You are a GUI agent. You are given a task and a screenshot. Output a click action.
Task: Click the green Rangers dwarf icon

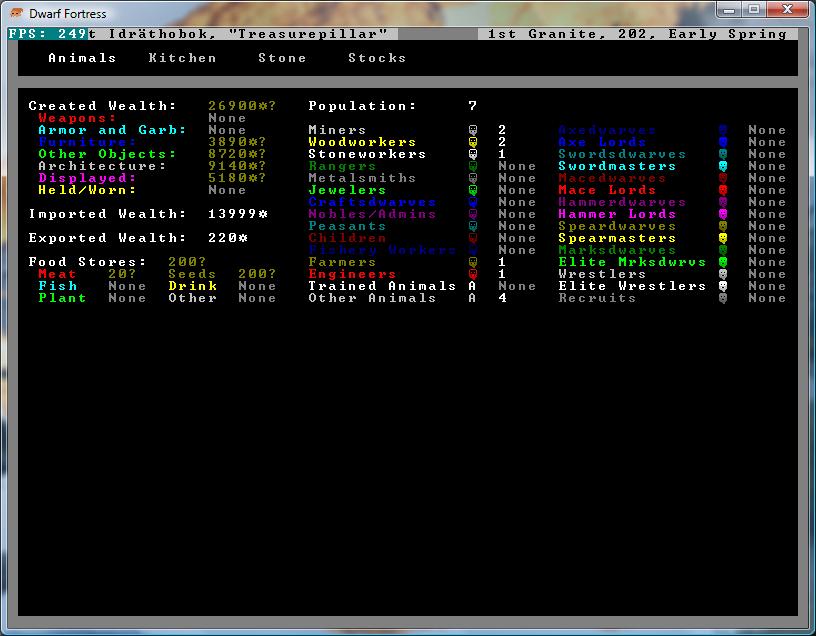(473, 166)
